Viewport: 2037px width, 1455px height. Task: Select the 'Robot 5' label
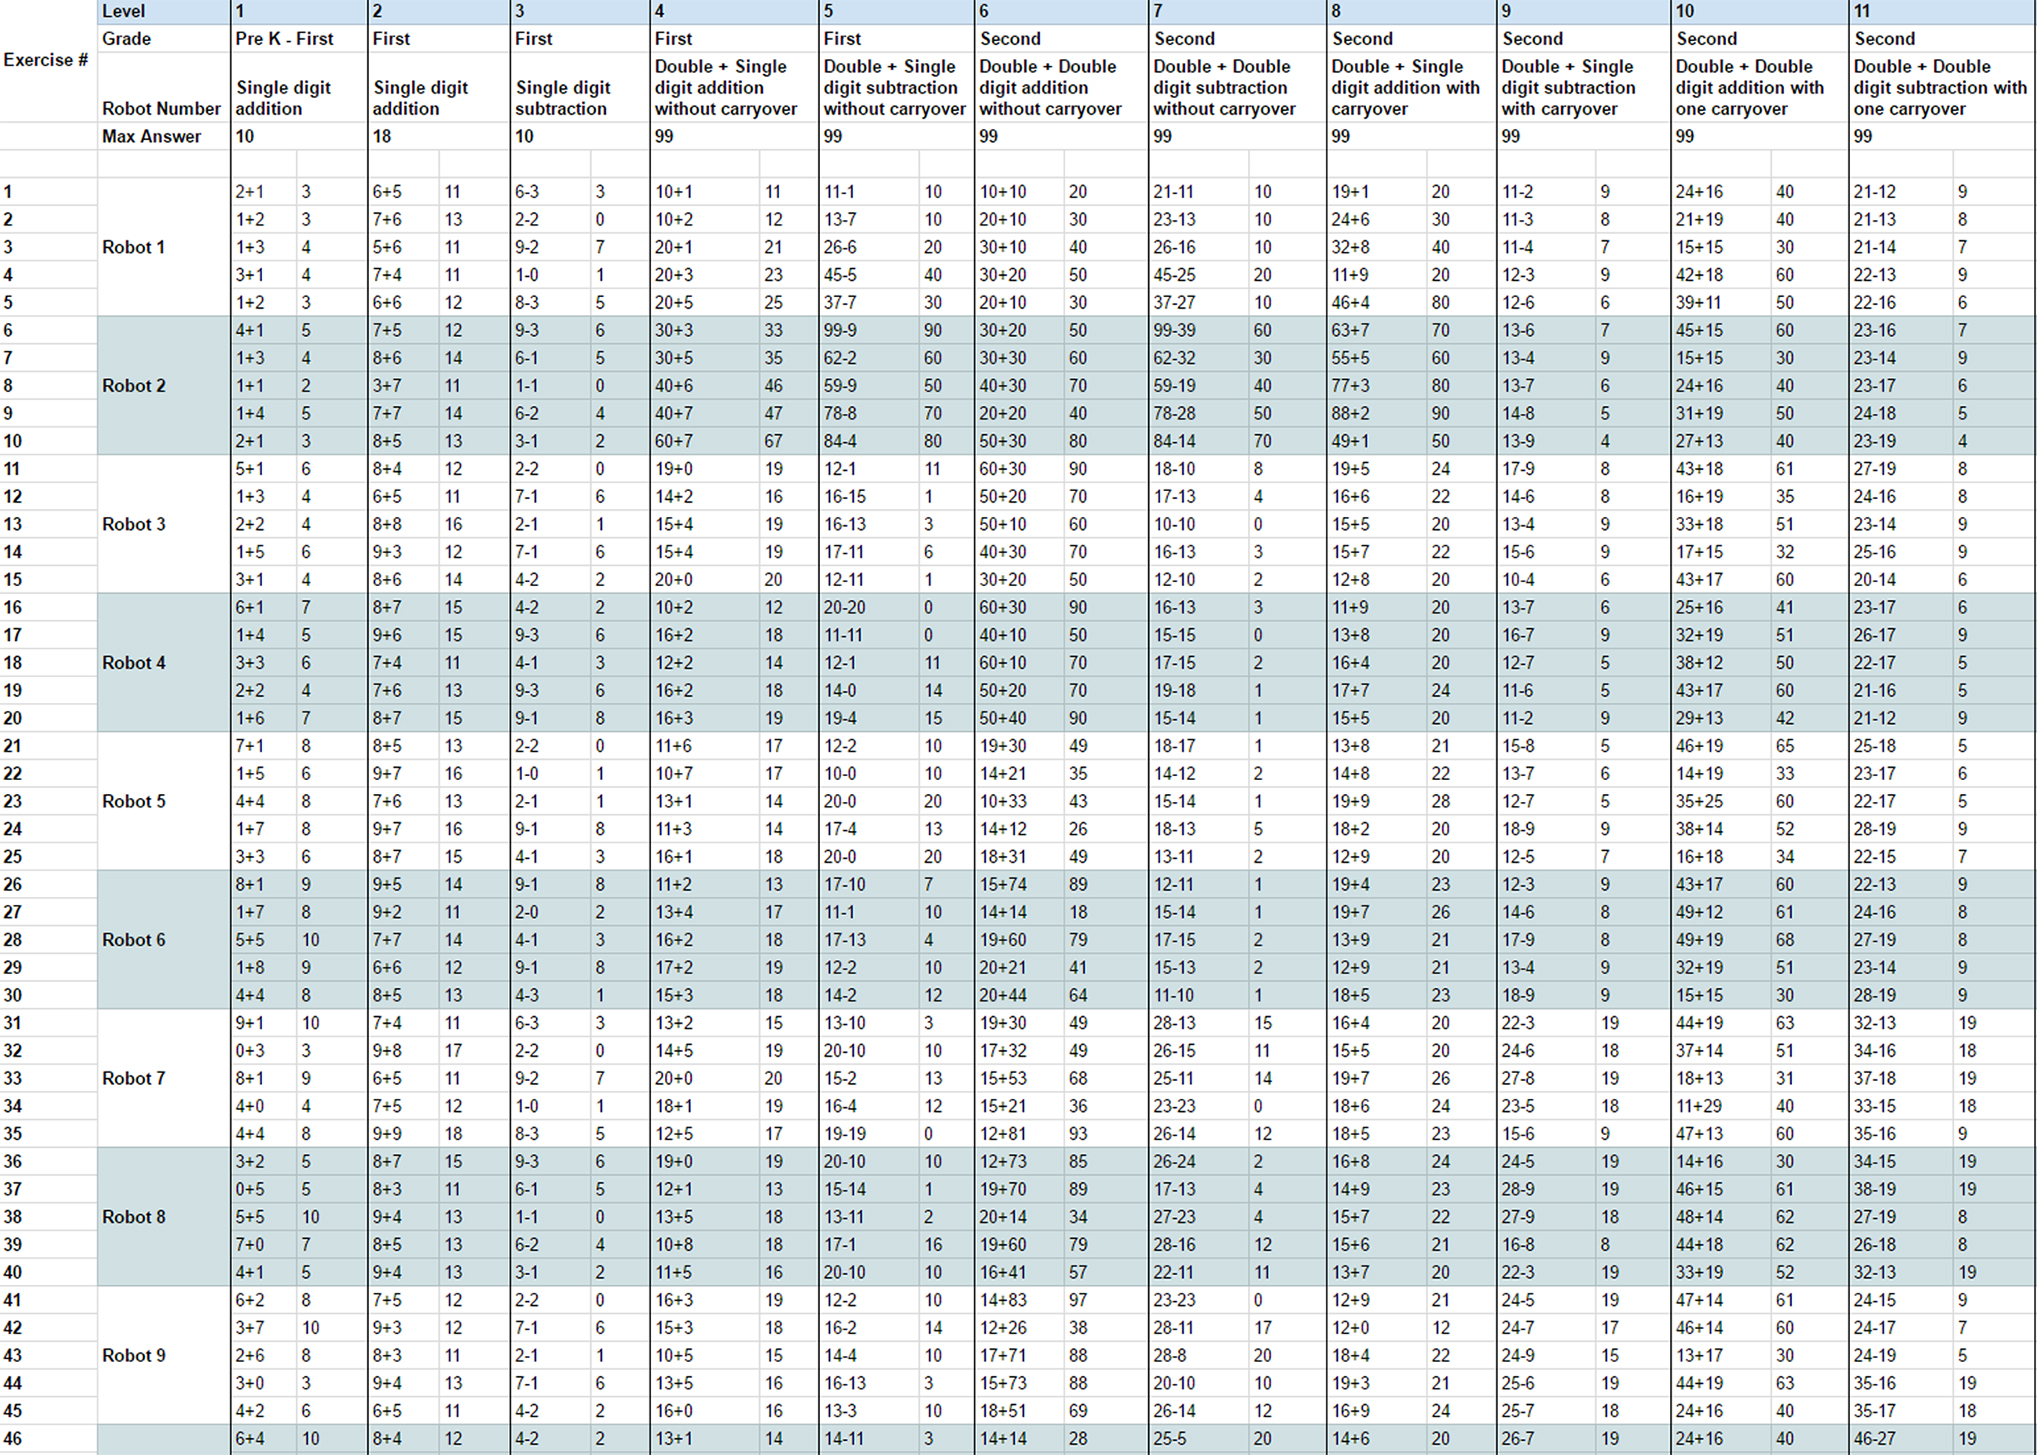click(x=134, y=801)
